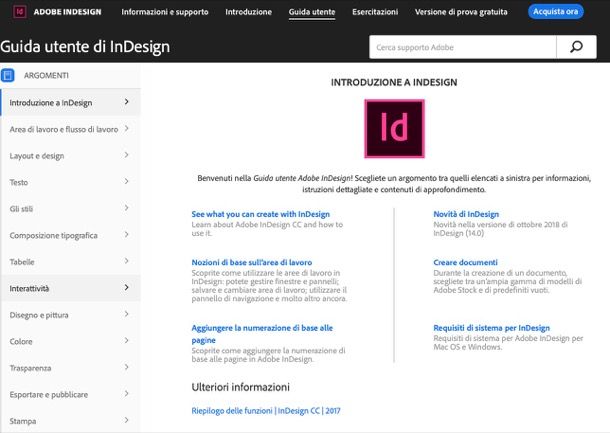Click the blue Argomenti book icon
Viewport: 610px width, 433px height.
[7, 75]
